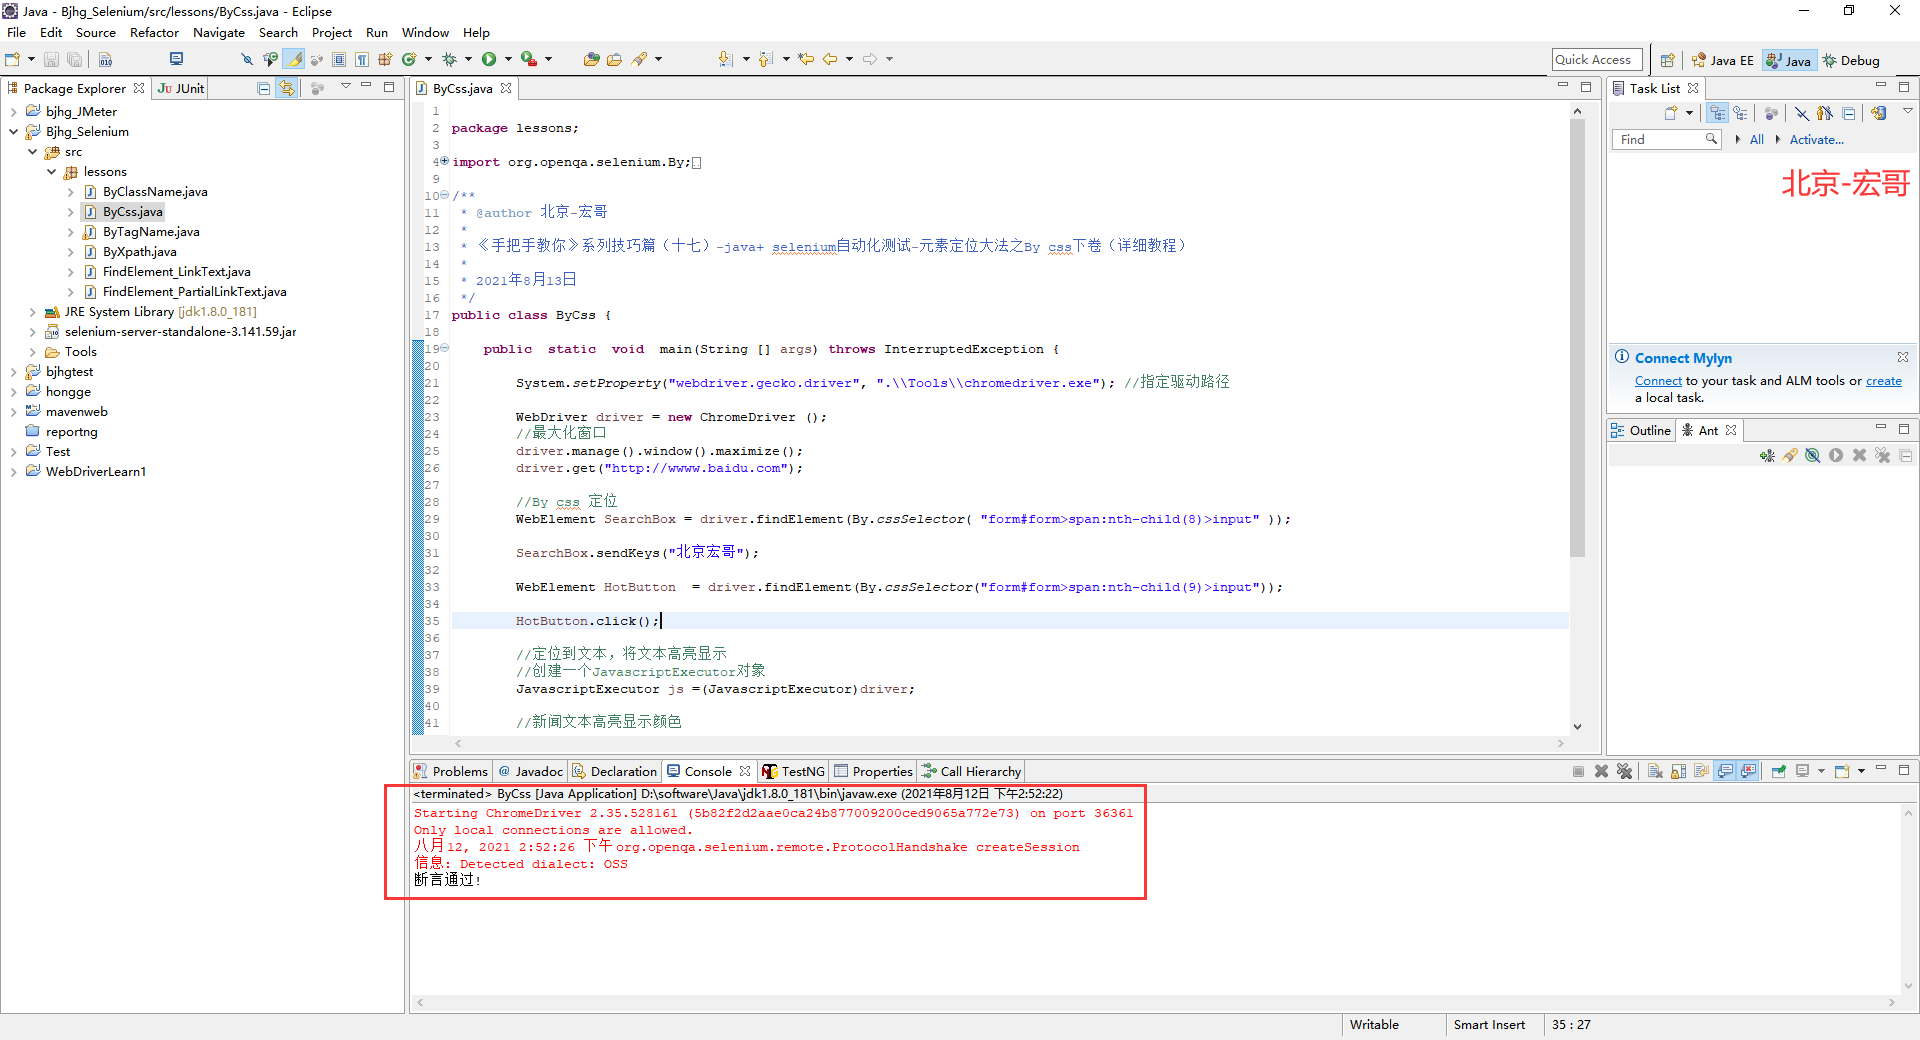Click Clear Console icon
The image size is (1920, 1040).
[1655, 771]
